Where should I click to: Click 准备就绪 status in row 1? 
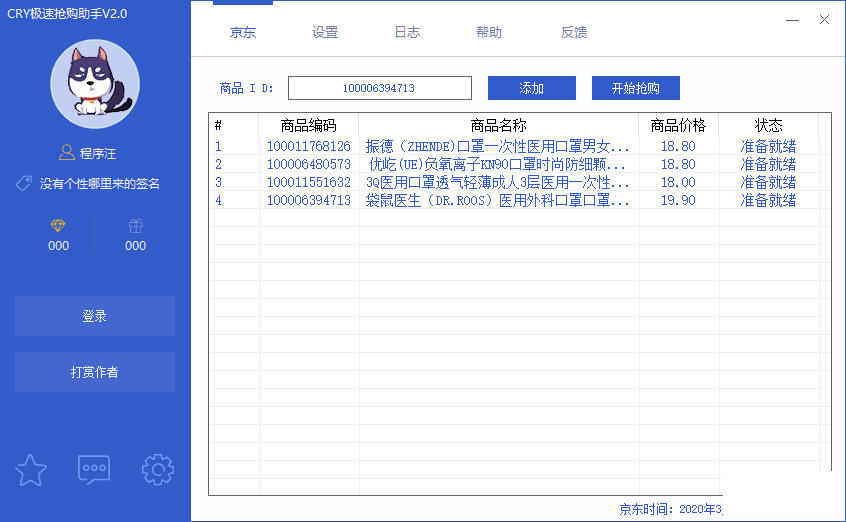[x=768, y=146]
